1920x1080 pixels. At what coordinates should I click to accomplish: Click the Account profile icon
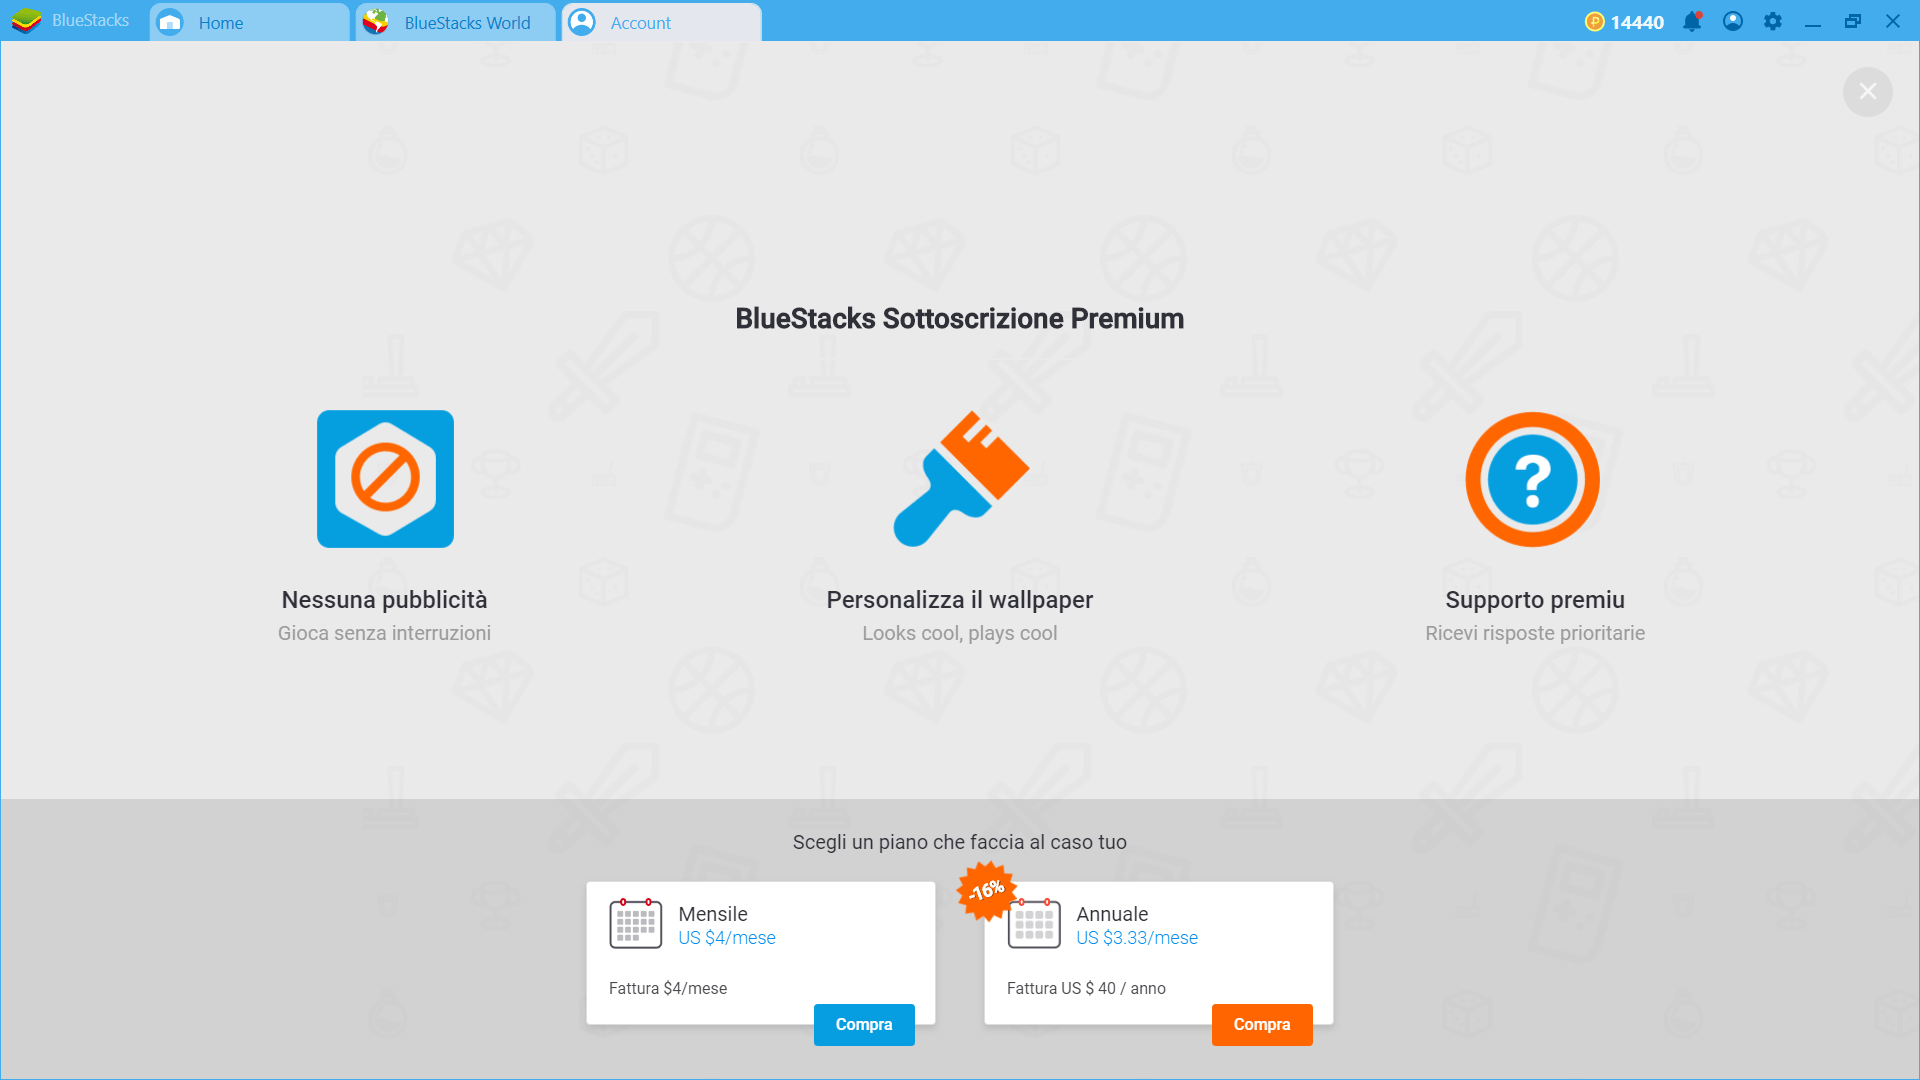pyautogui.click(x=583, y=22)
